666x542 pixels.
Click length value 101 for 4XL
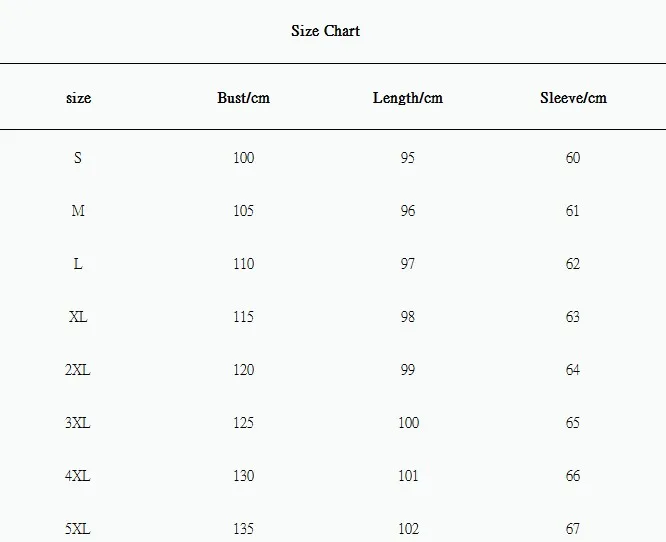pyautogui.click(x=408, y=476)
